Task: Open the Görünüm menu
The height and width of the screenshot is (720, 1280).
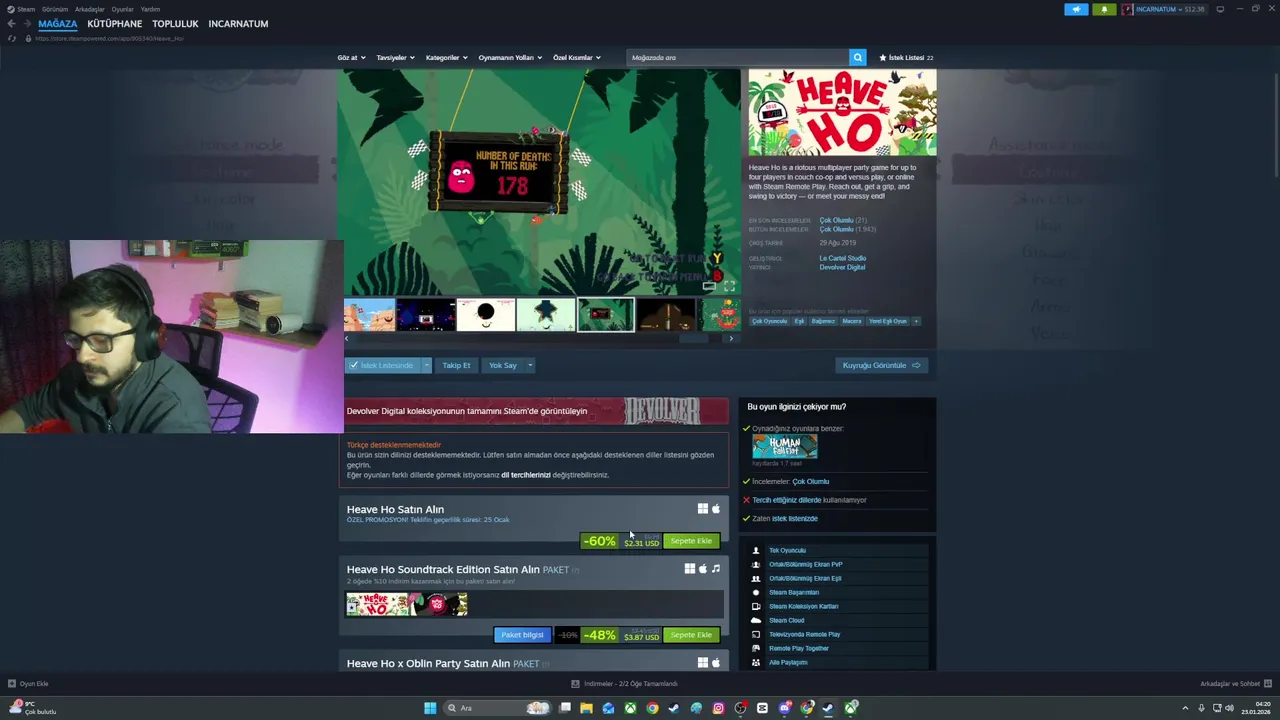Action: point(55,9)
